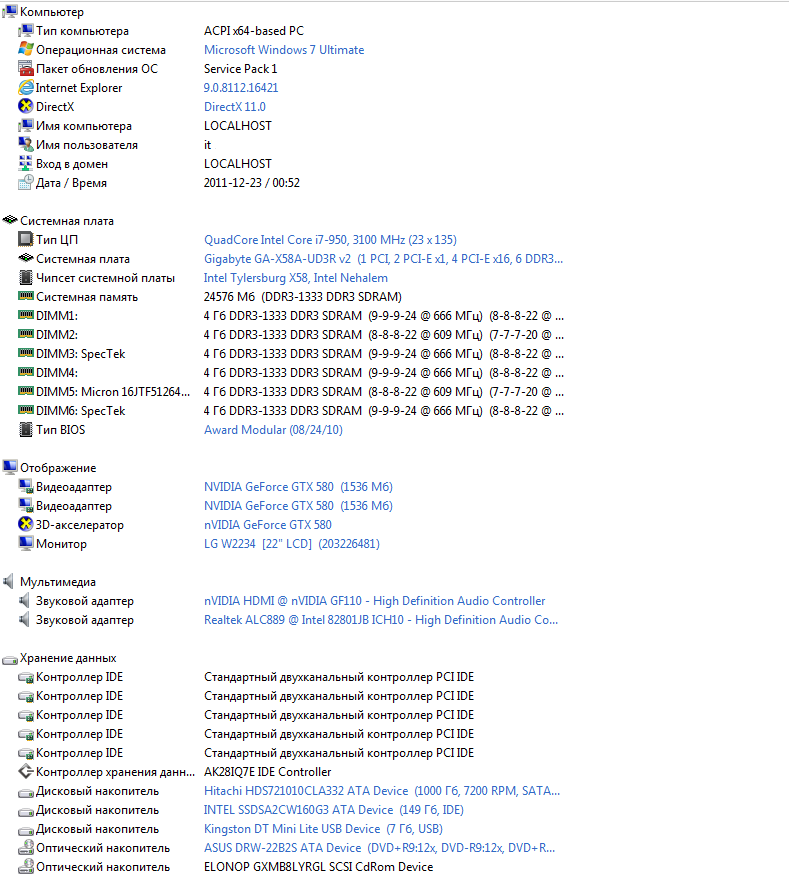The width and height of the screenshot is (789, 874).
Task: Open the Gigabyte GA-X58A-UD3R v2 link
Action: 383,259
